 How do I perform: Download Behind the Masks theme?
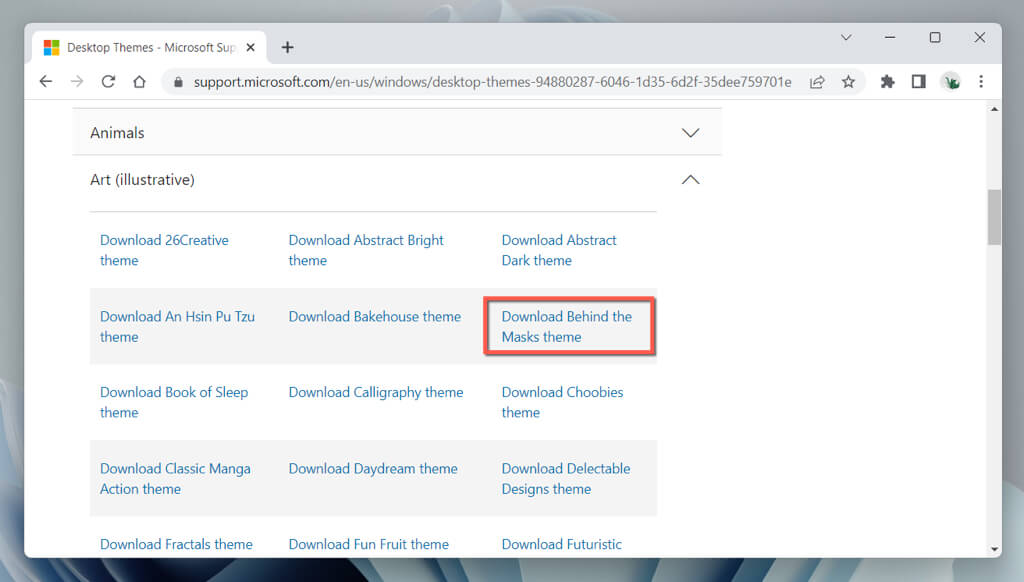(x=567, y=326)
